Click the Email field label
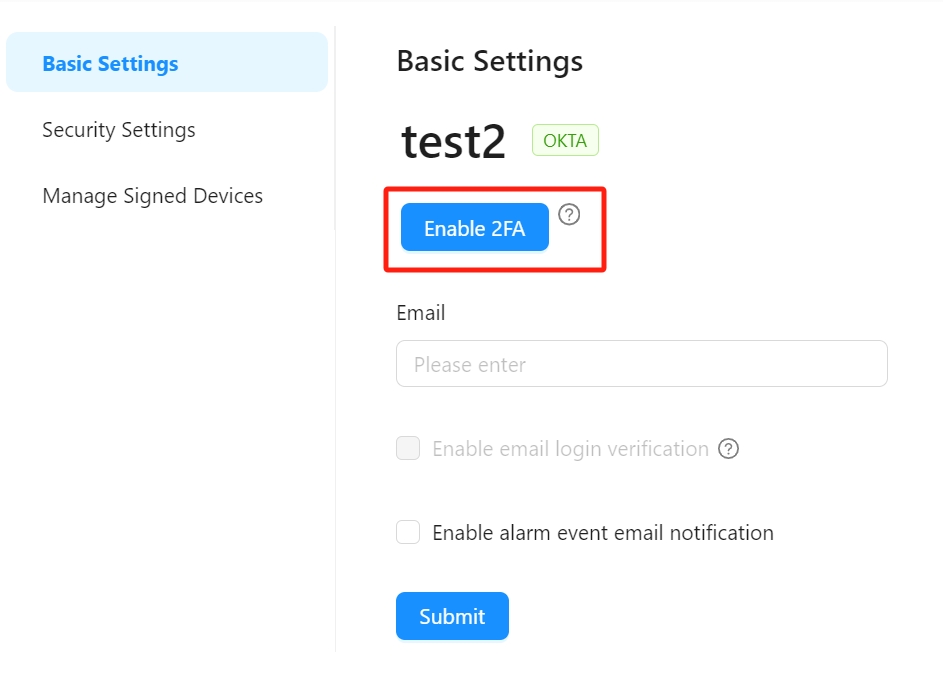Viewport: 943px width, 676px height. (x=420, y=313)
